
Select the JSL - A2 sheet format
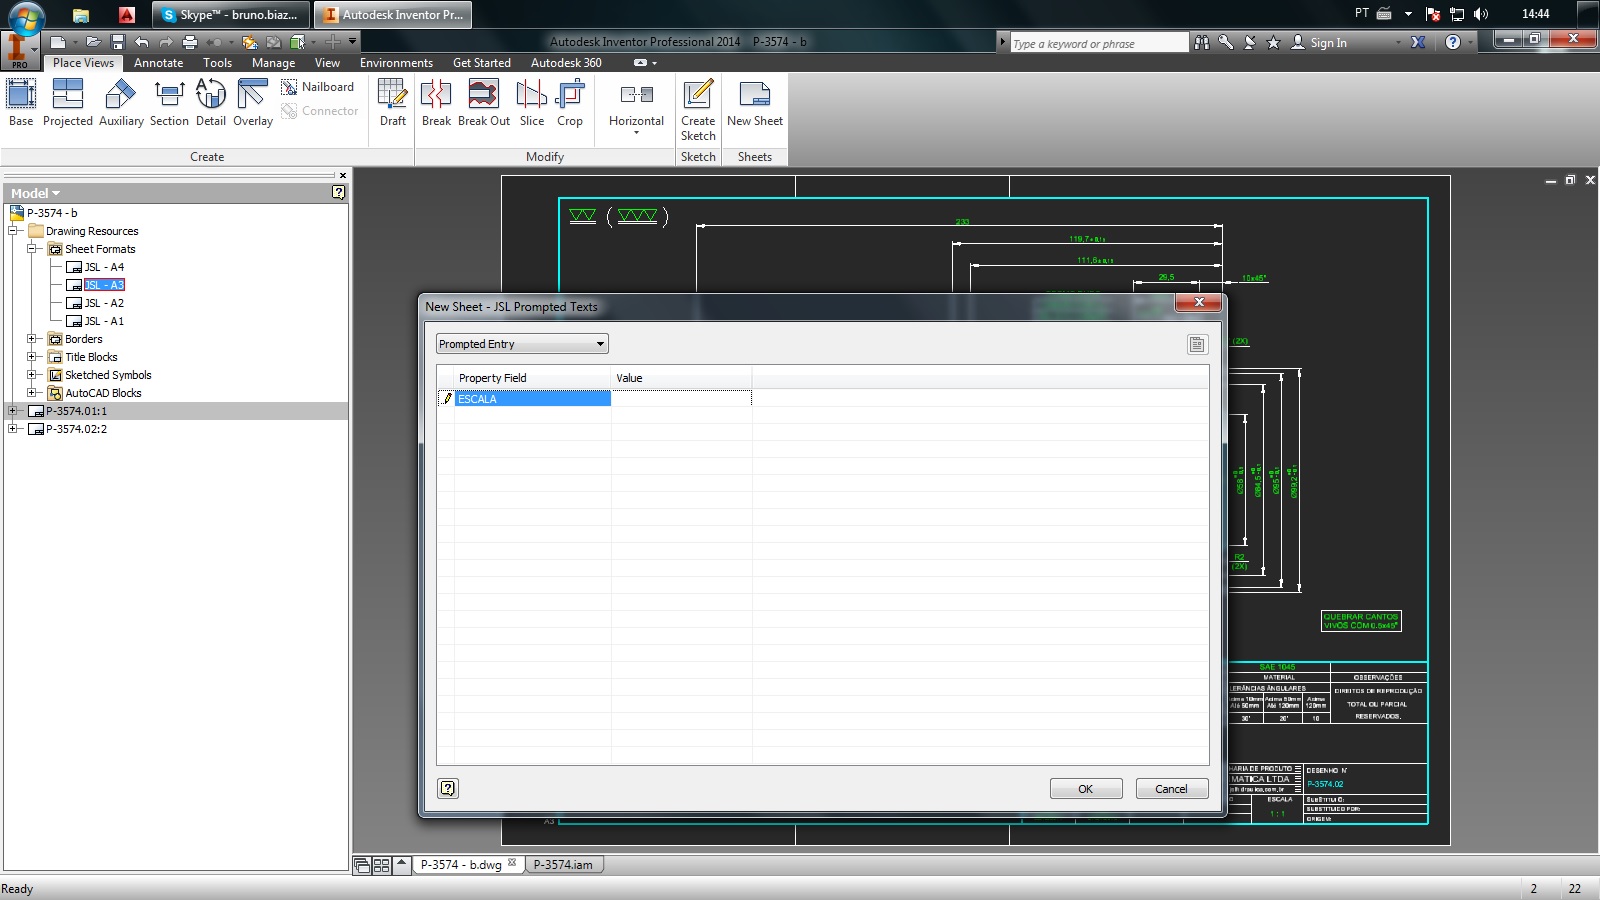pyautogui.click(x=104, y=303)
